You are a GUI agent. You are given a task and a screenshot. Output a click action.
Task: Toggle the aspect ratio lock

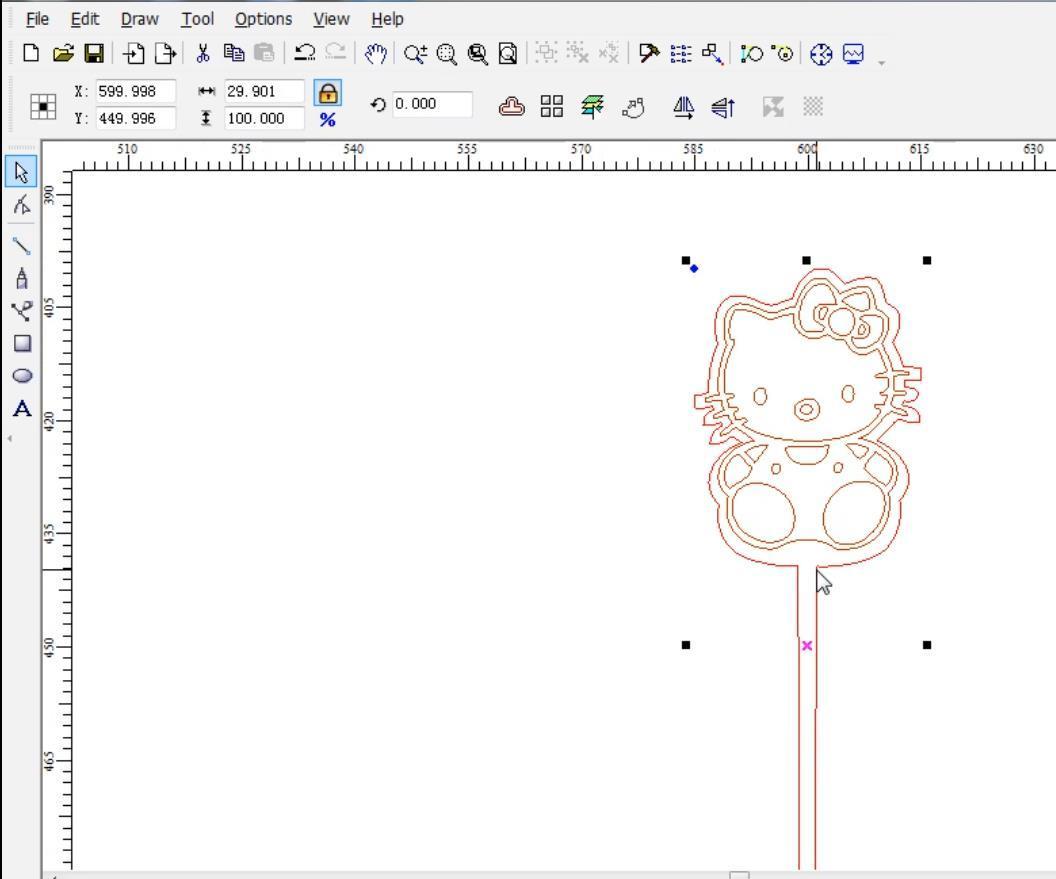329,92
